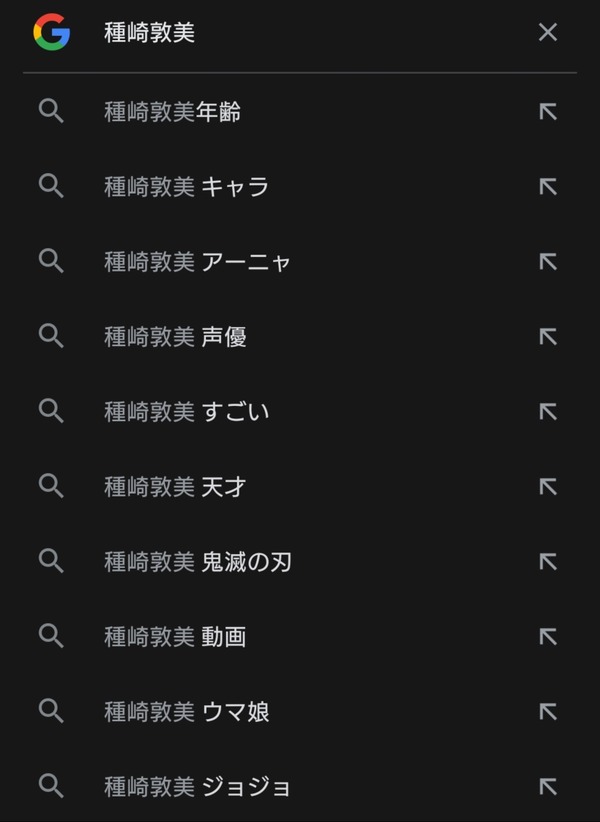This screenshot has height=822, width=600.
Task: Tap arrow icon next to 種崎敦美 声優
Action: click(x=548, y=337)
